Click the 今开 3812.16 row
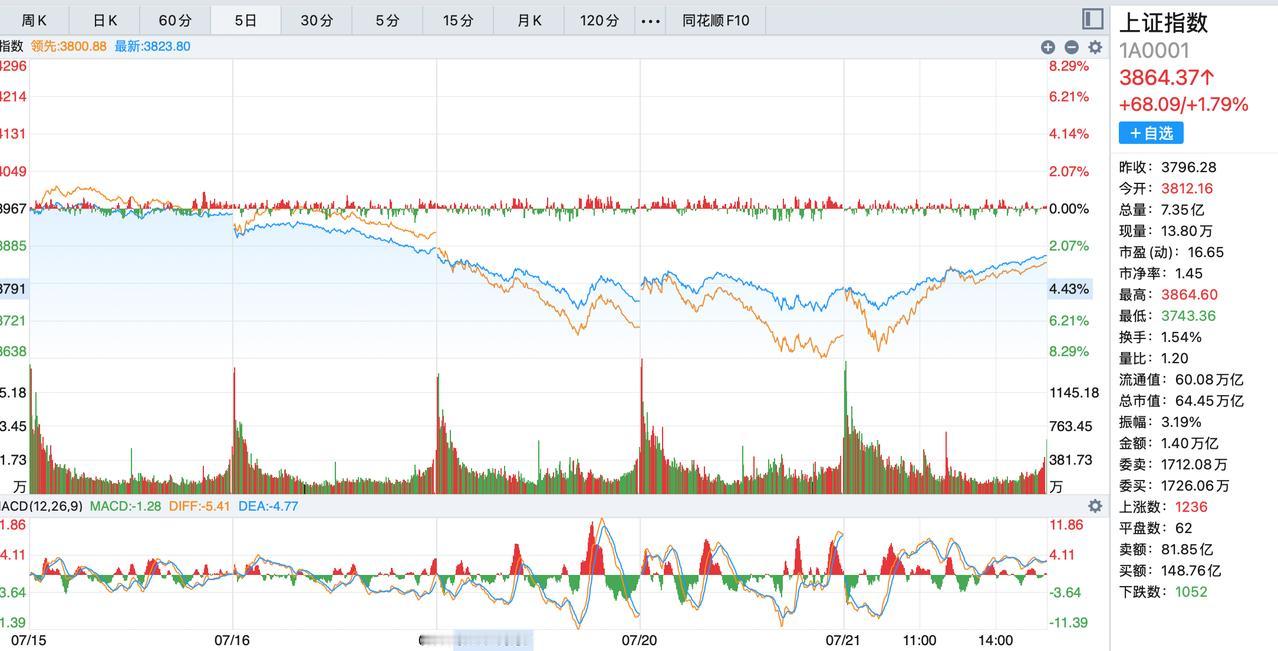 click(1166, 188)
